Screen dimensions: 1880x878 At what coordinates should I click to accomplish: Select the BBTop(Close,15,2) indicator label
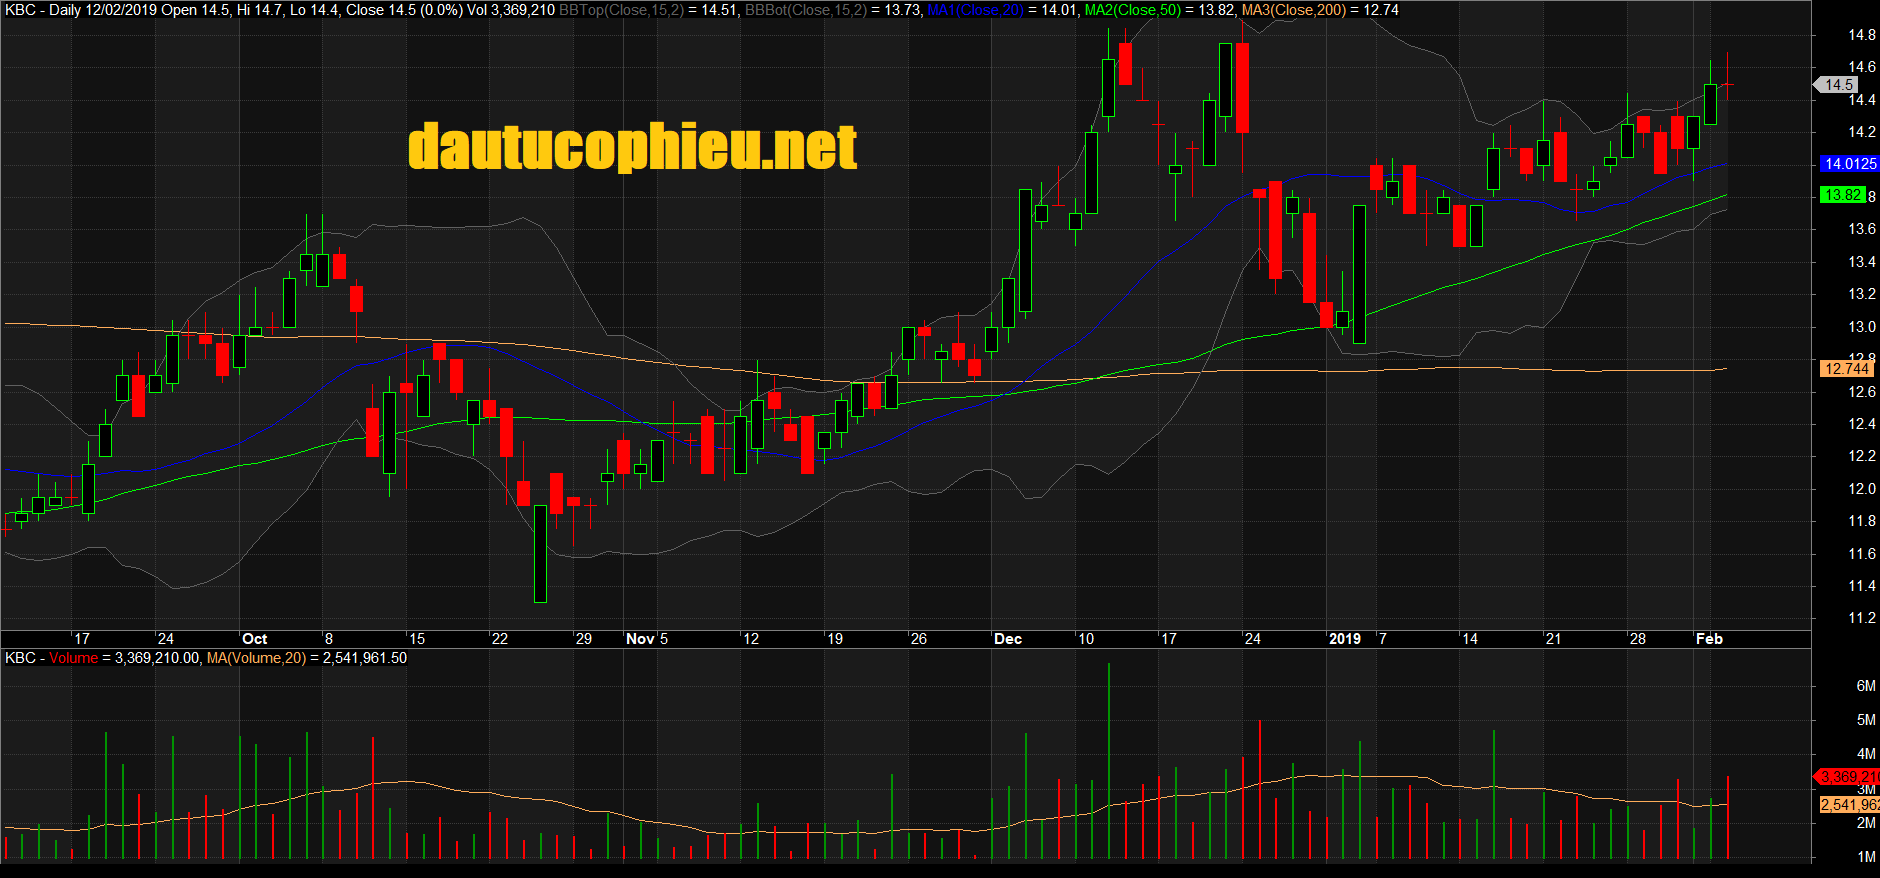[x=620, y=10]
